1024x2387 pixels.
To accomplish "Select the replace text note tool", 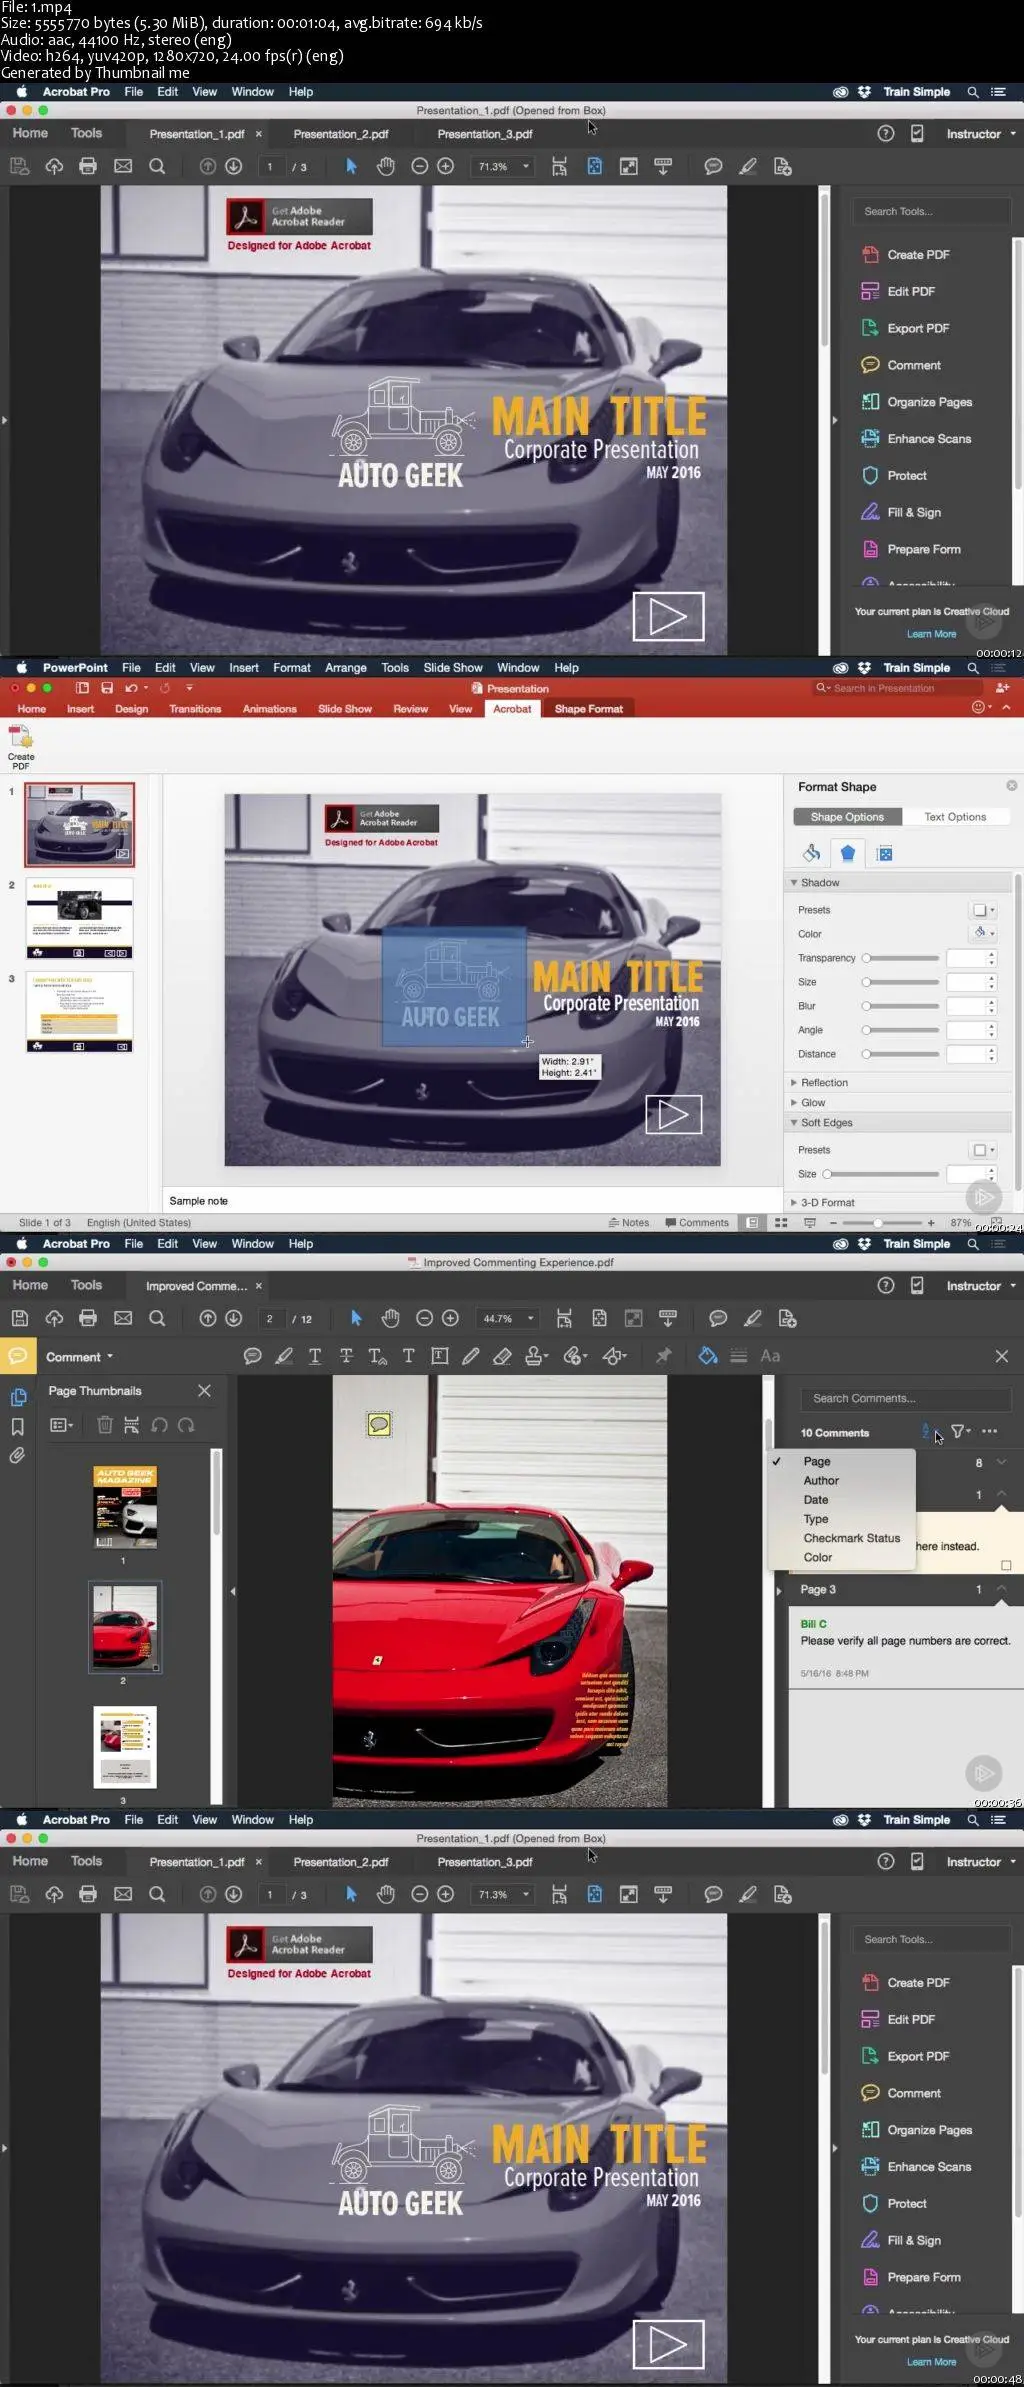I will (377, 1356).
